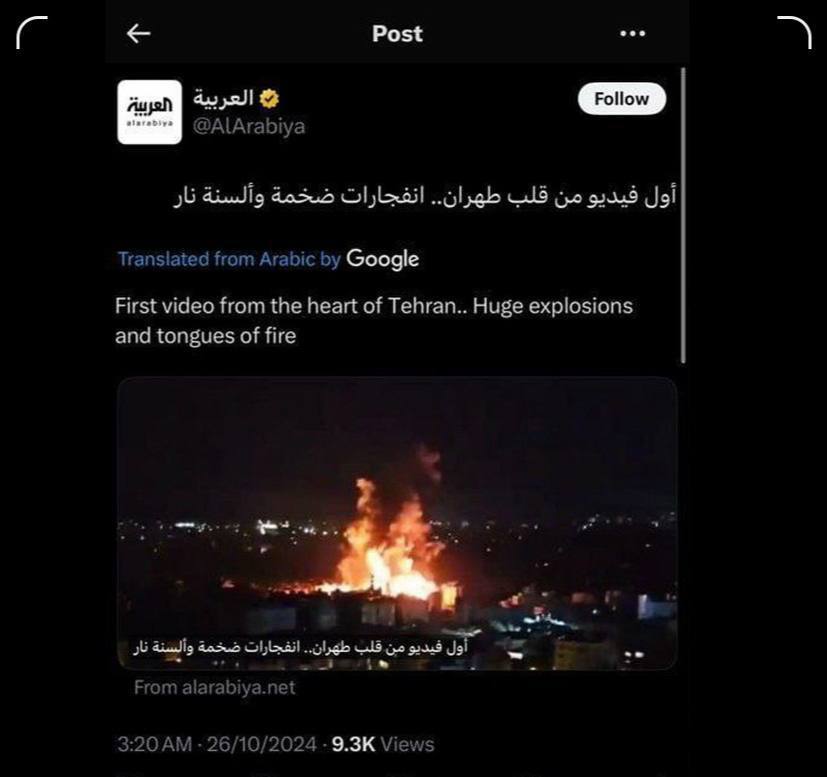View the 9.3K Views count
The height and width of the screenshot is (777, 827).
[383, 744]
